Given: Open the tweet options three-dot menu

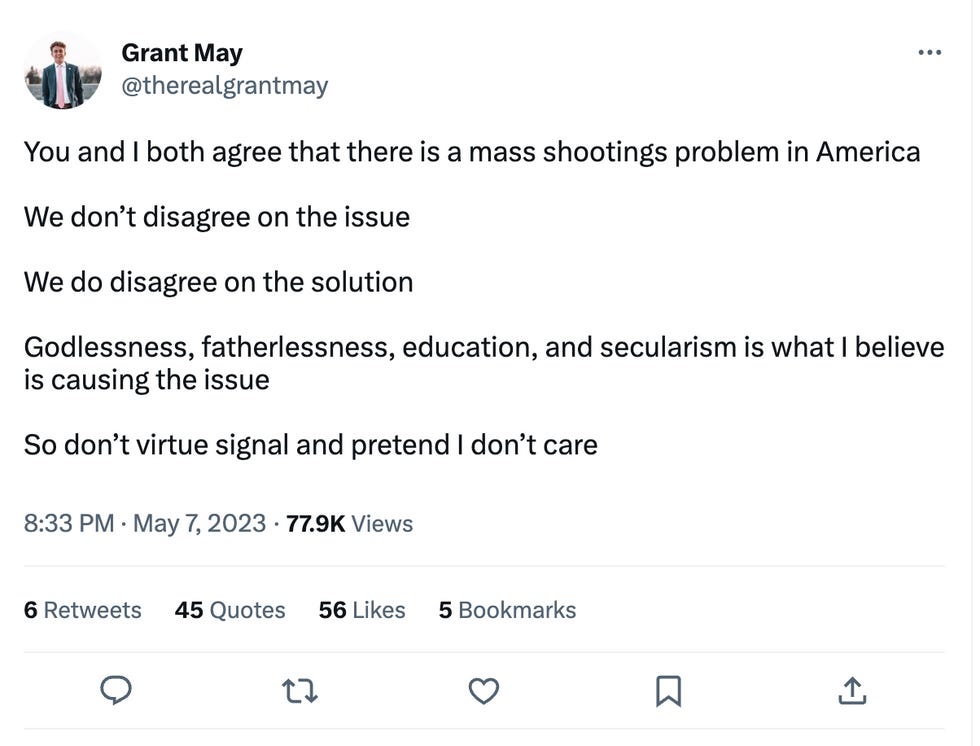Looking at the screenshot, I should point(928,52).
